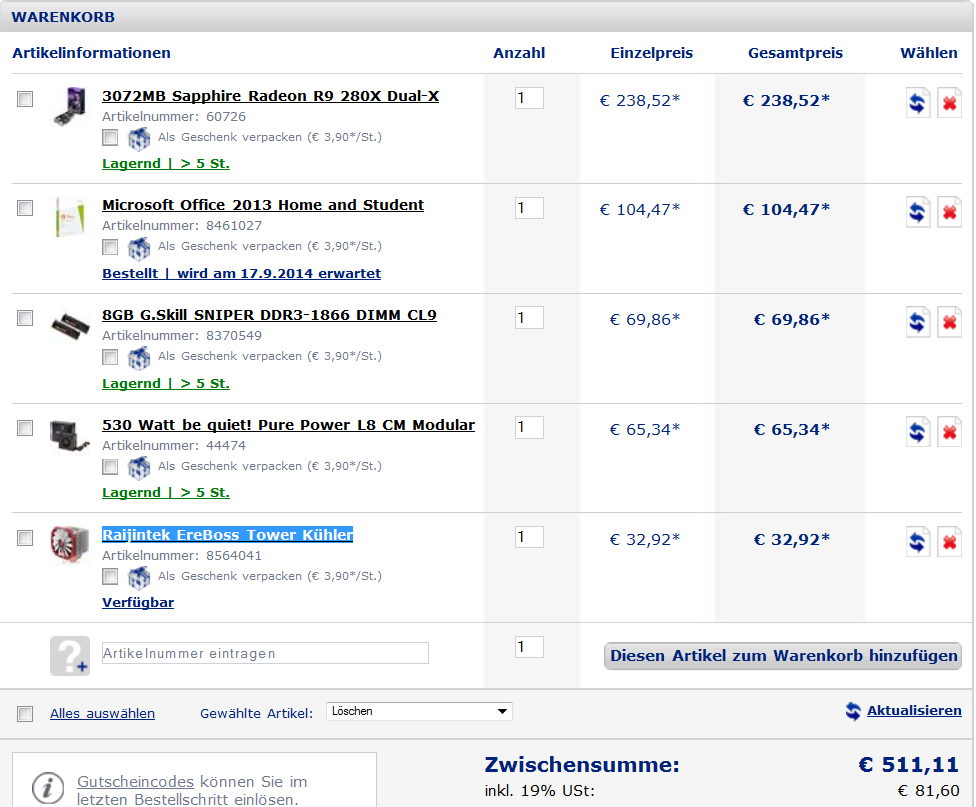This screenshot has height=807, width=976.
Task: Open the Gewählte Artikel Löschen dropdown
Action: coord(419,711)
